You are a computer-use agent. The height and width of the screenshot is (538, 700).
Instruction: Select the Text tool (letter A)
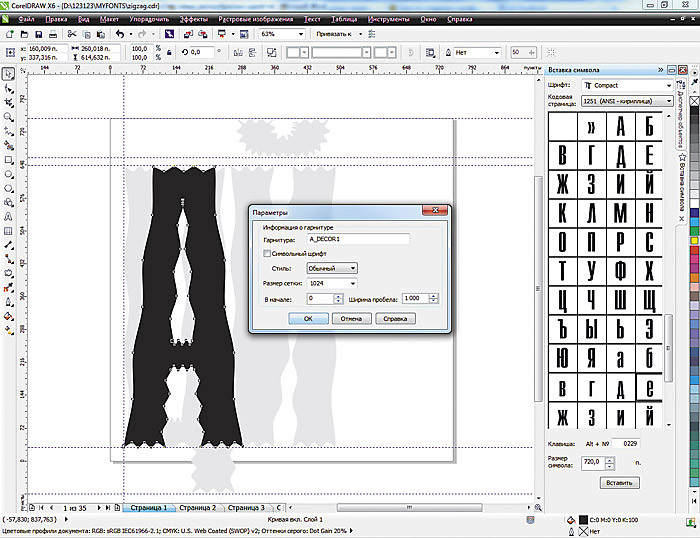pyautogui.click(x=8, y=215)
